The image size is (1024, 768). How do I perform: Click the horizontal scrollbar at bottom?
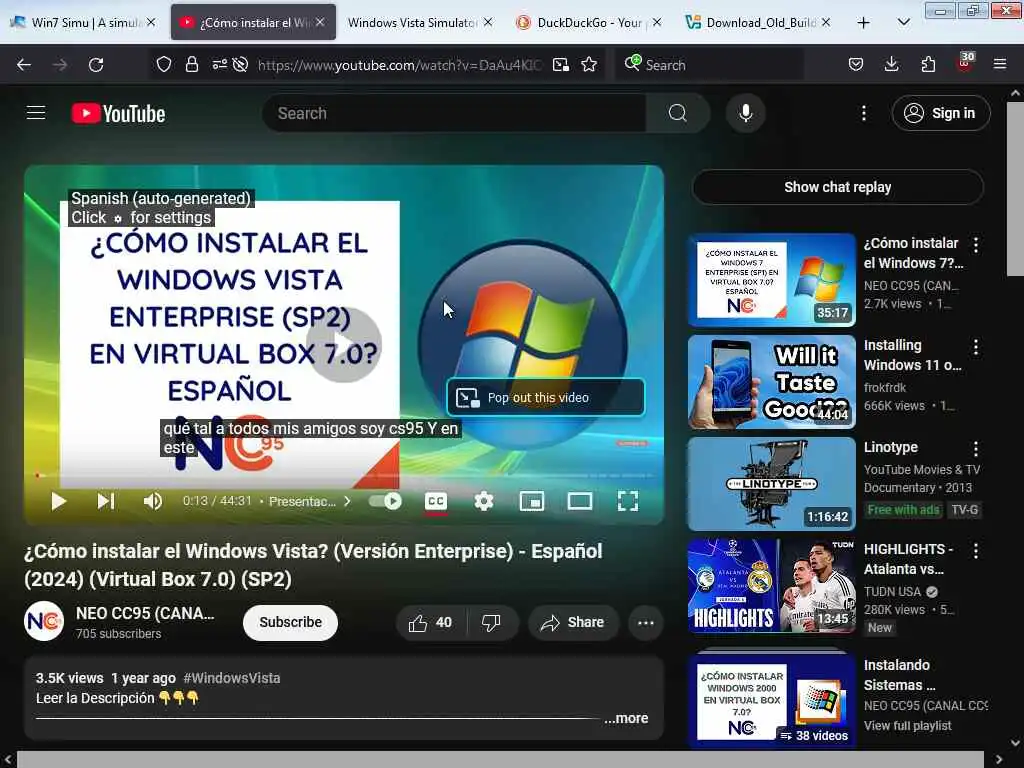[500, 760]
